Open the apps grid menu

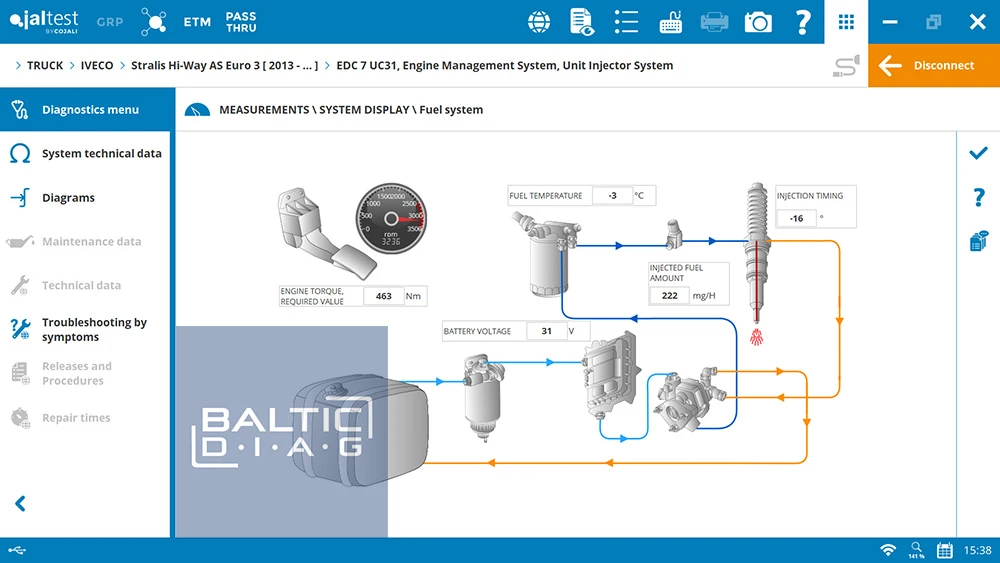pyautogui.click(x=846, y=22)
